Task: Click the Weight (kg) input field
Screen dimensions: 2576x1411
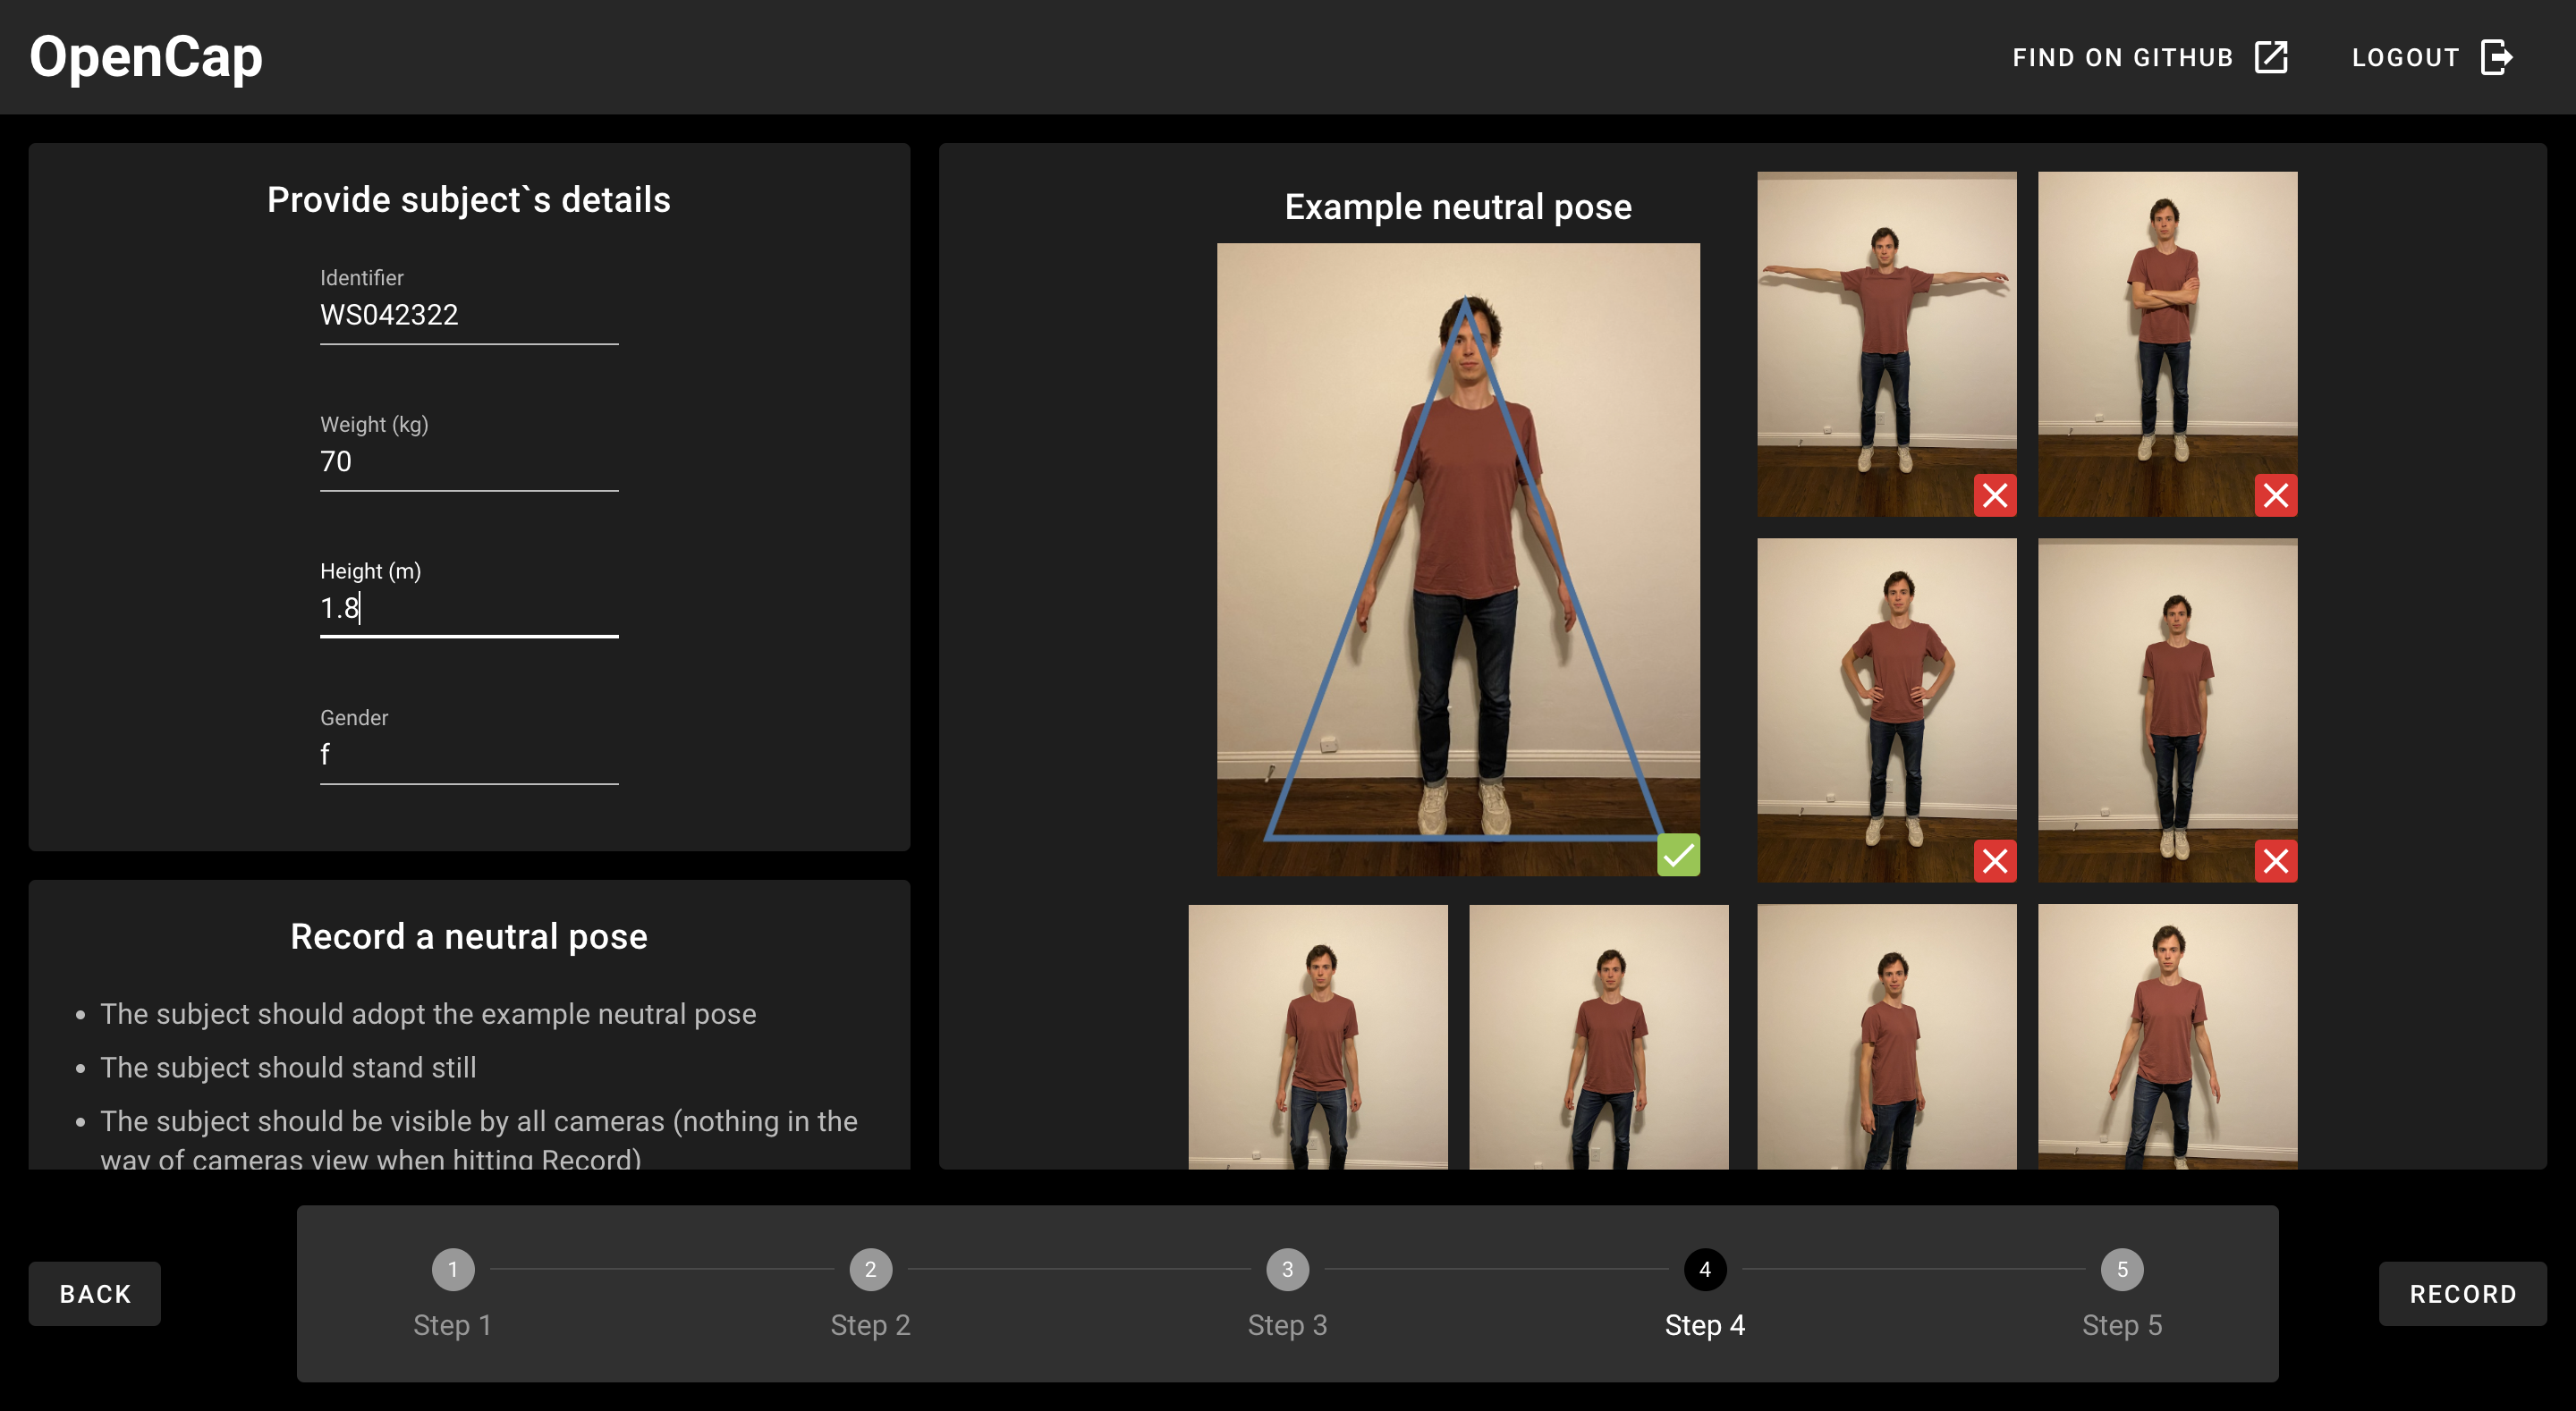Action: pyautogui.click(x=469, y=461)
